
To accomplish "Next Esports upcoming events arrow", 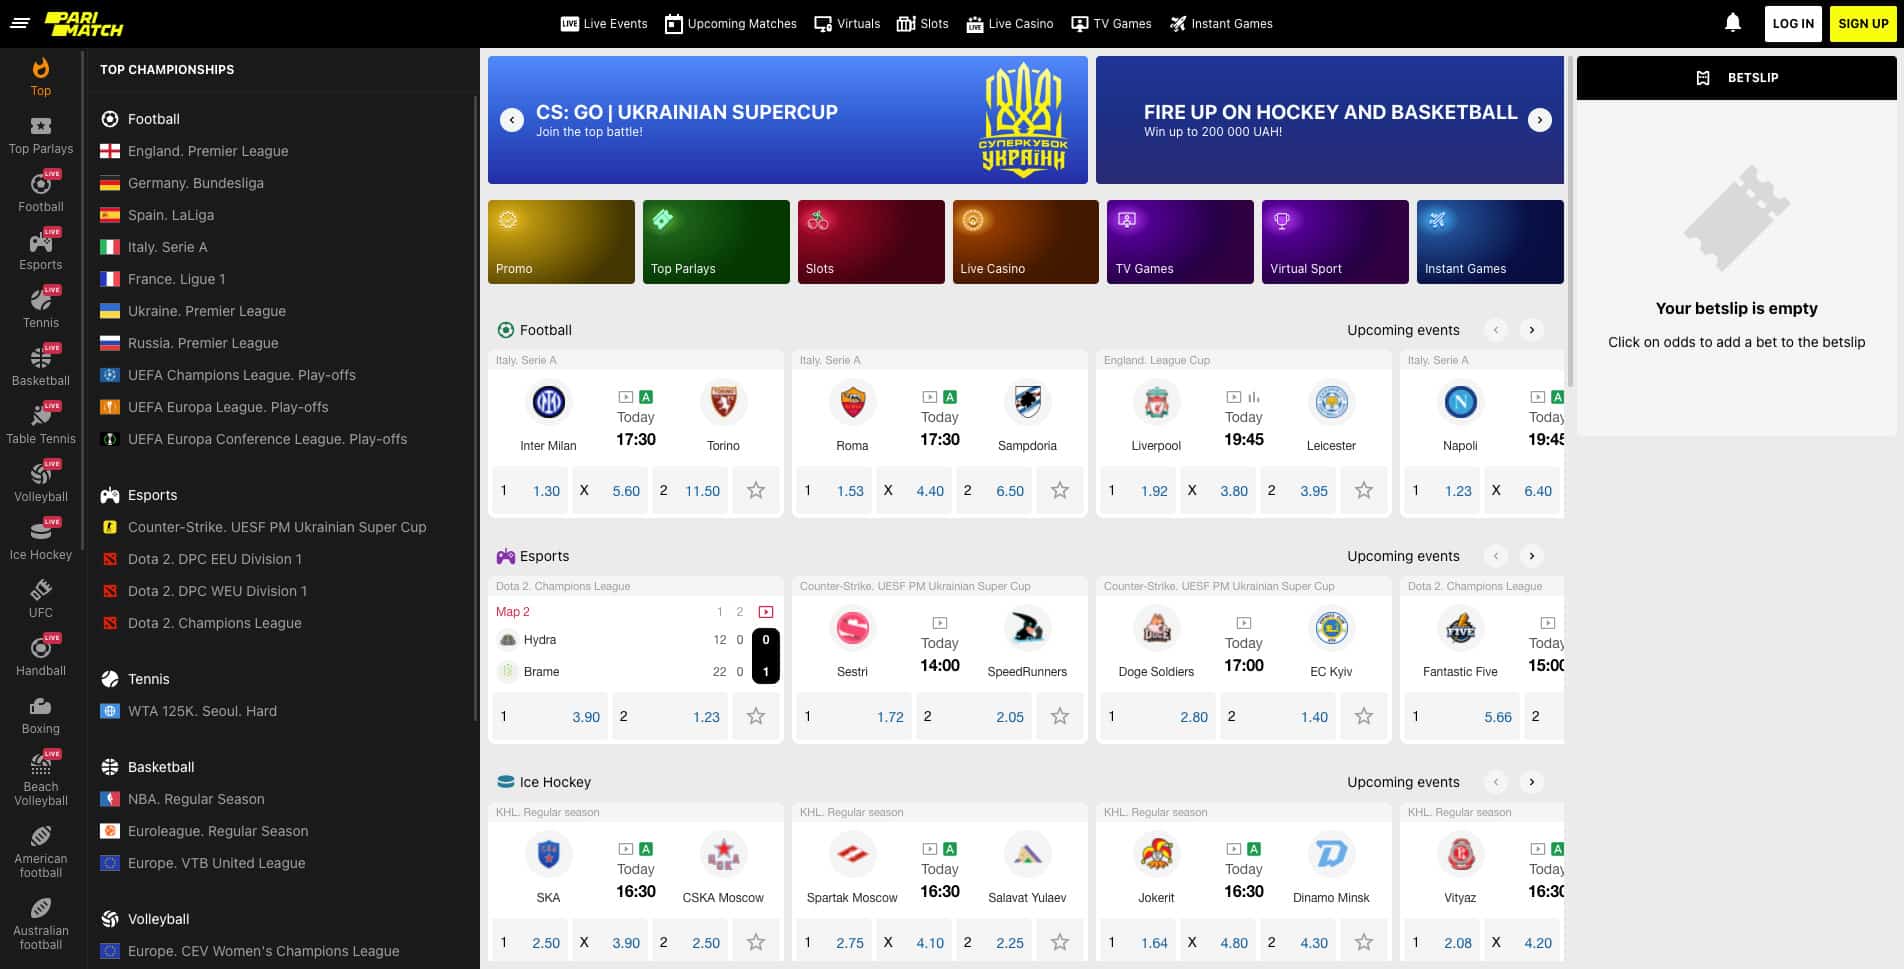I will click(1532, 556).
